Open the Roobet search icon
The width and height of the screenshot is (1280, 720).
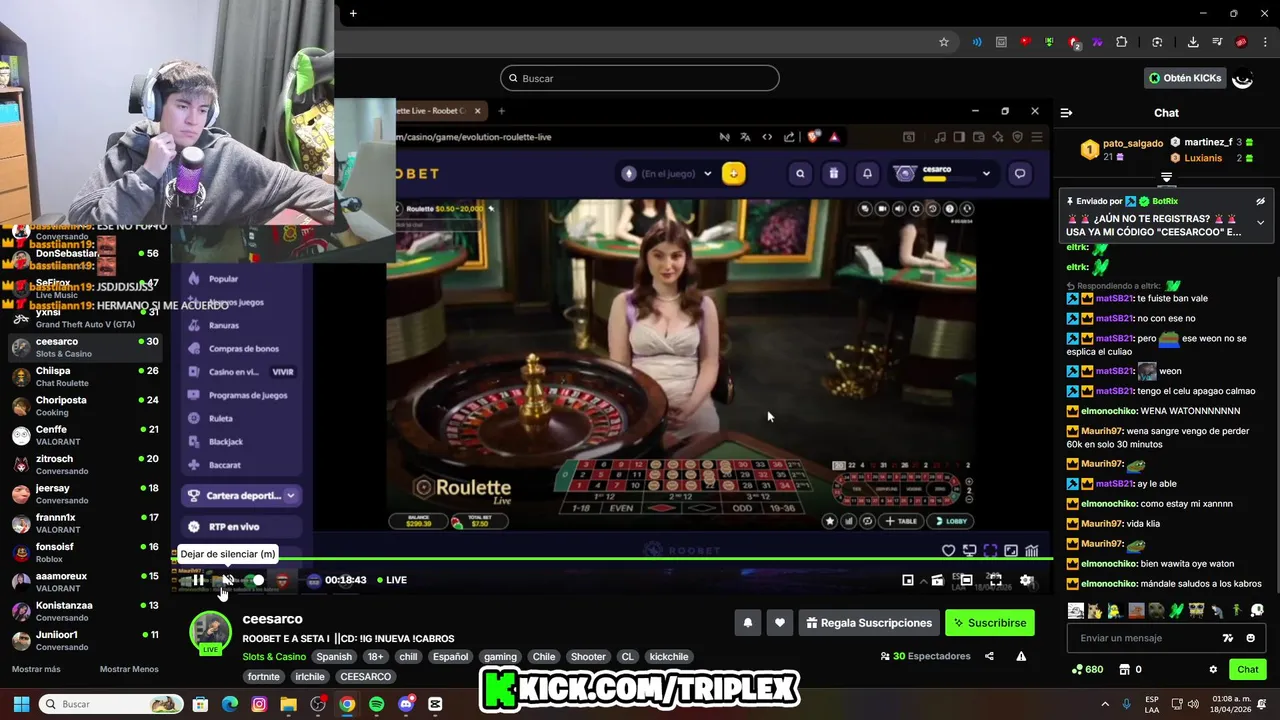[800, 174]
